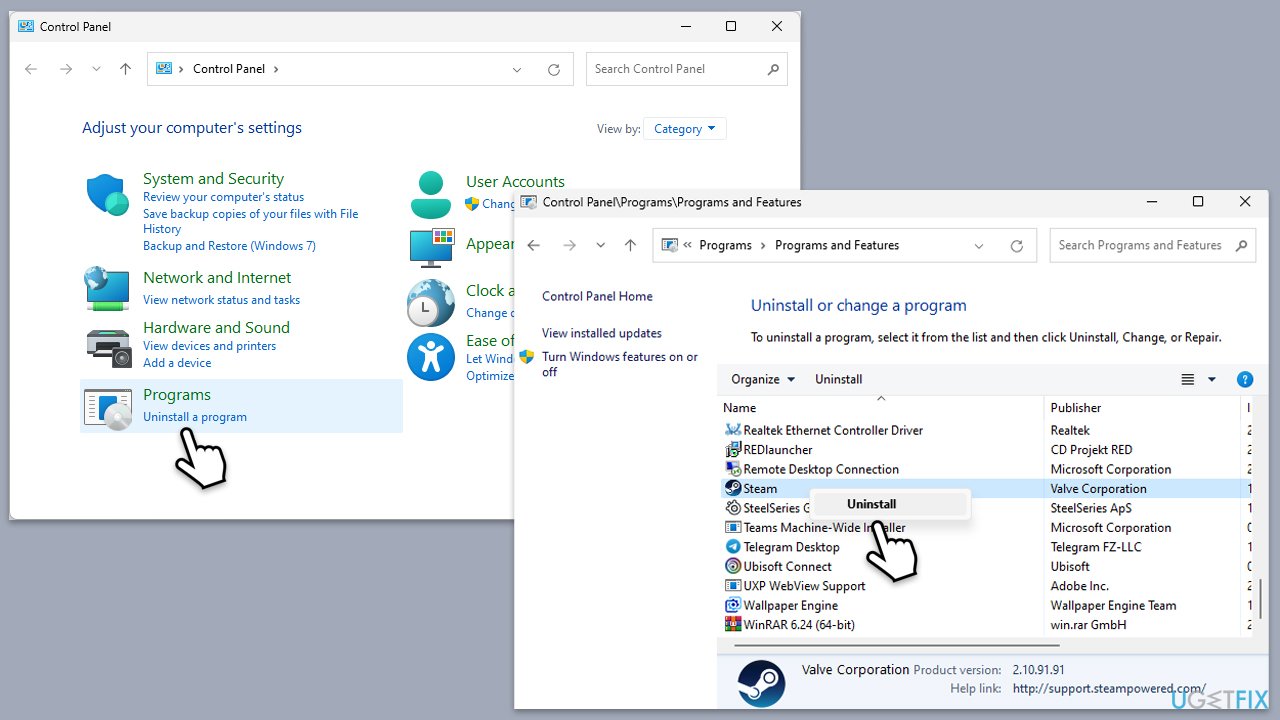Open the View installed updates link

click(x=602, y=333)
